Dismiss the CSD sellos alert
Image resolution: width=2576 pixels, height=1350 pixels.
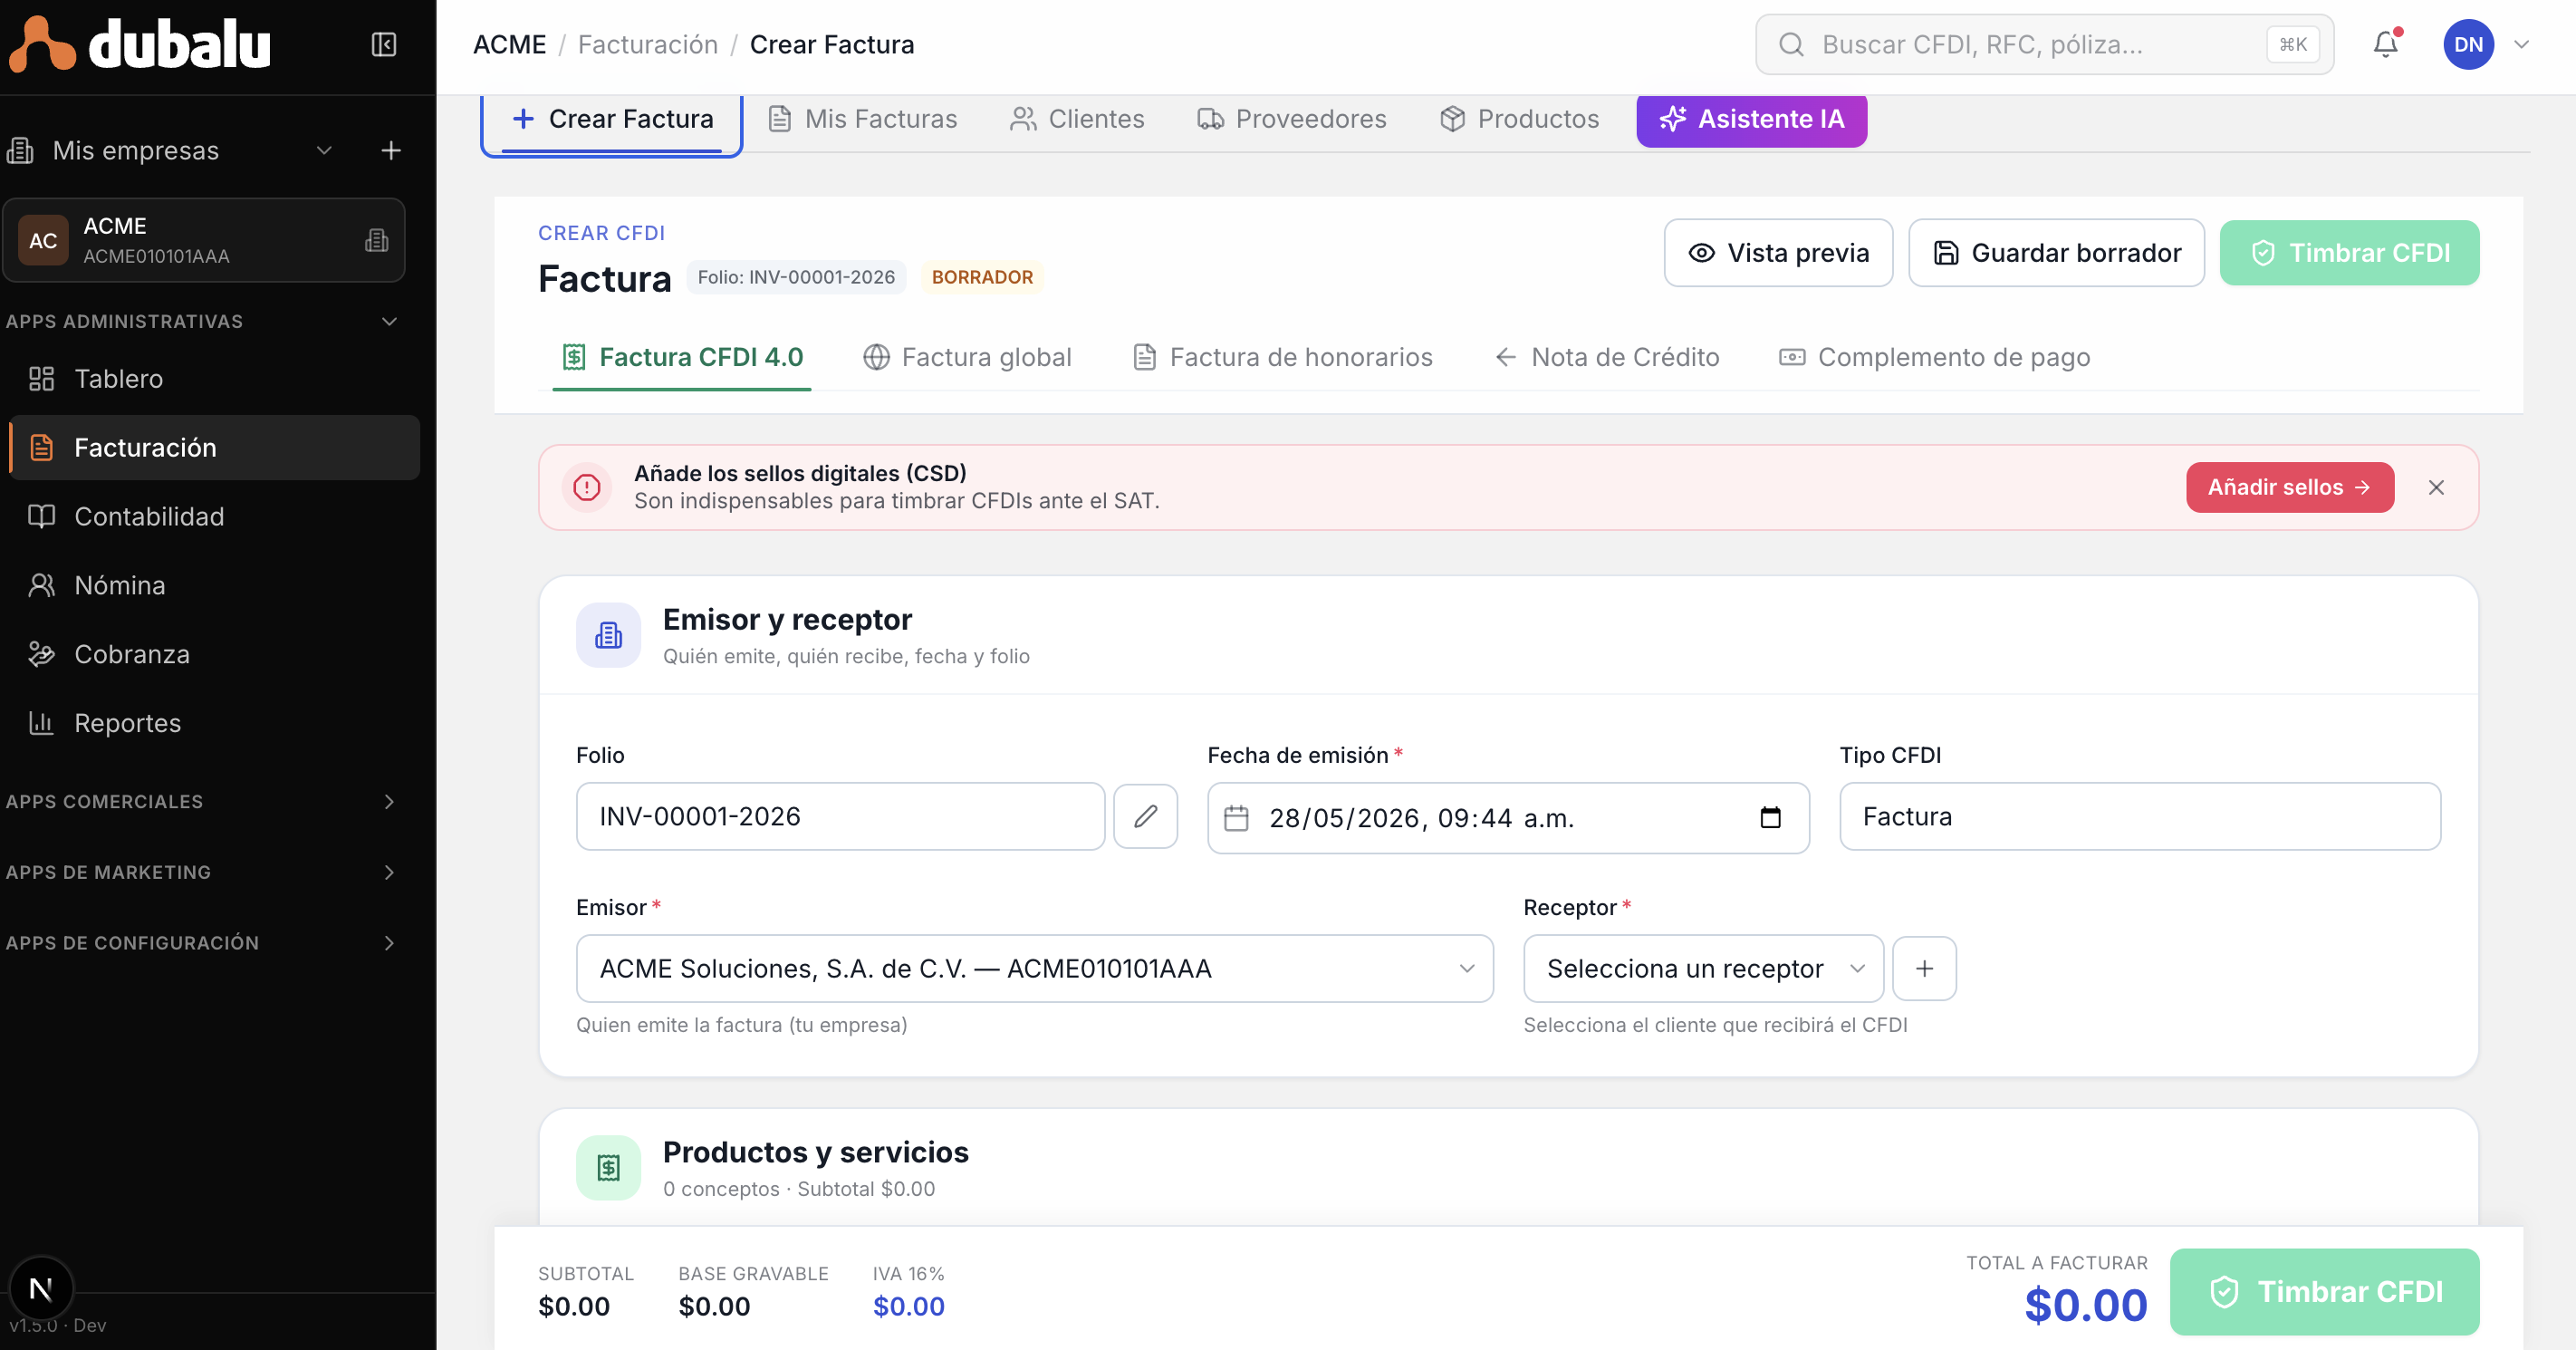pyautogui.click(x=2436, y=487)
